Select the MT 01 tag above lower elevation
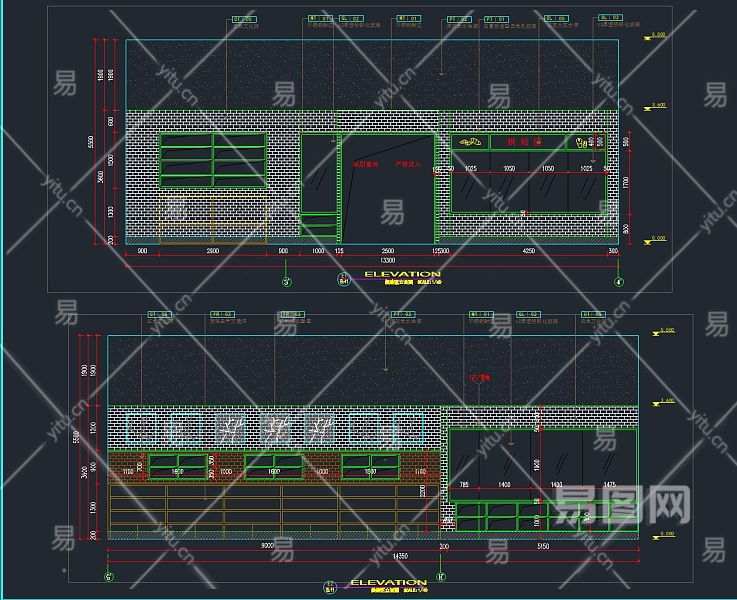Screen dimensions: 737x600 tap(481, 314)
